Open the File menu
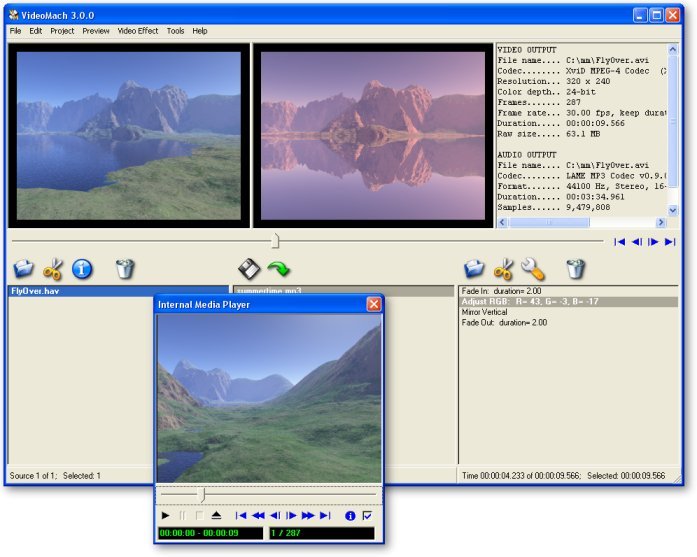Screen dimensions: 697x557 [x=16, y=31]
